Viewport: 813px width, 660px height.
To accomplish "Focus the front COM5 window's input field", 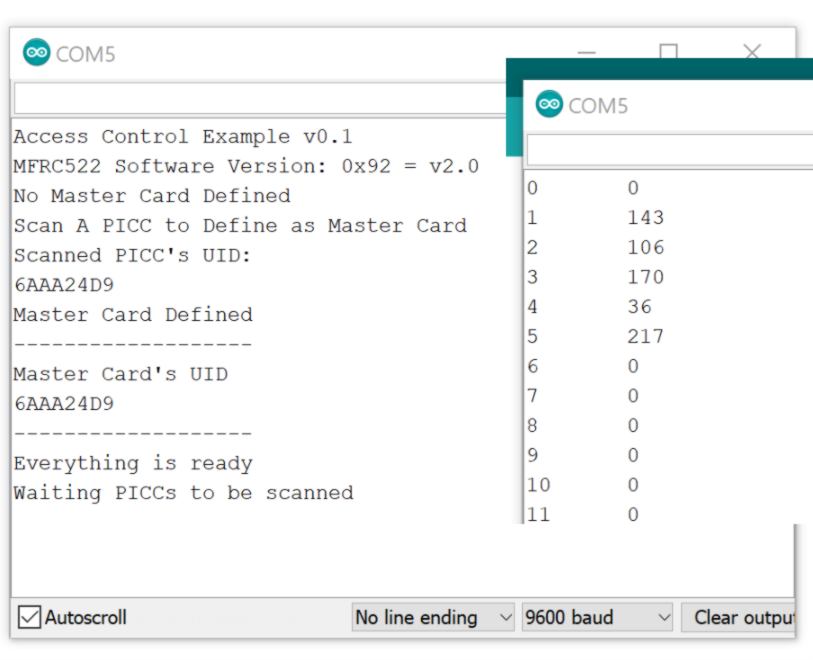I will [668, 150].
